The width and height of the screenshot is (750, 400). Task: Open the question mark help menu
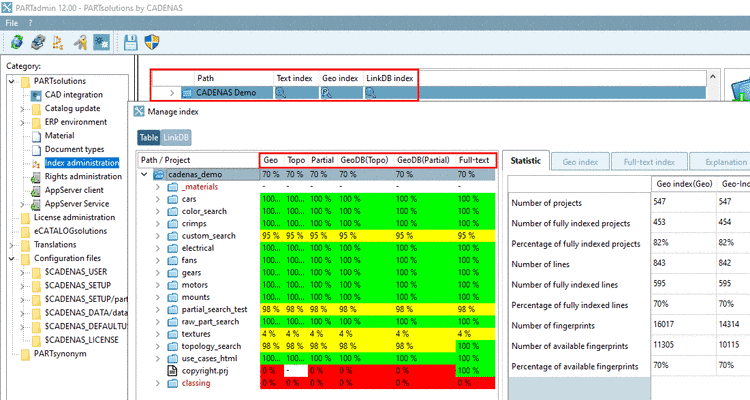[30, 23]
